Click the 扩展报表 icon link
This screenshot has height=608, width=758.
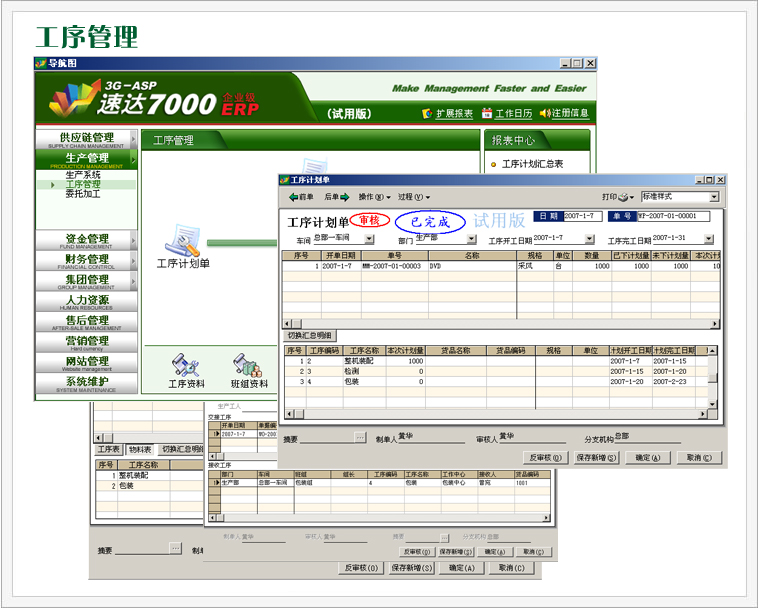coord(427,114)
